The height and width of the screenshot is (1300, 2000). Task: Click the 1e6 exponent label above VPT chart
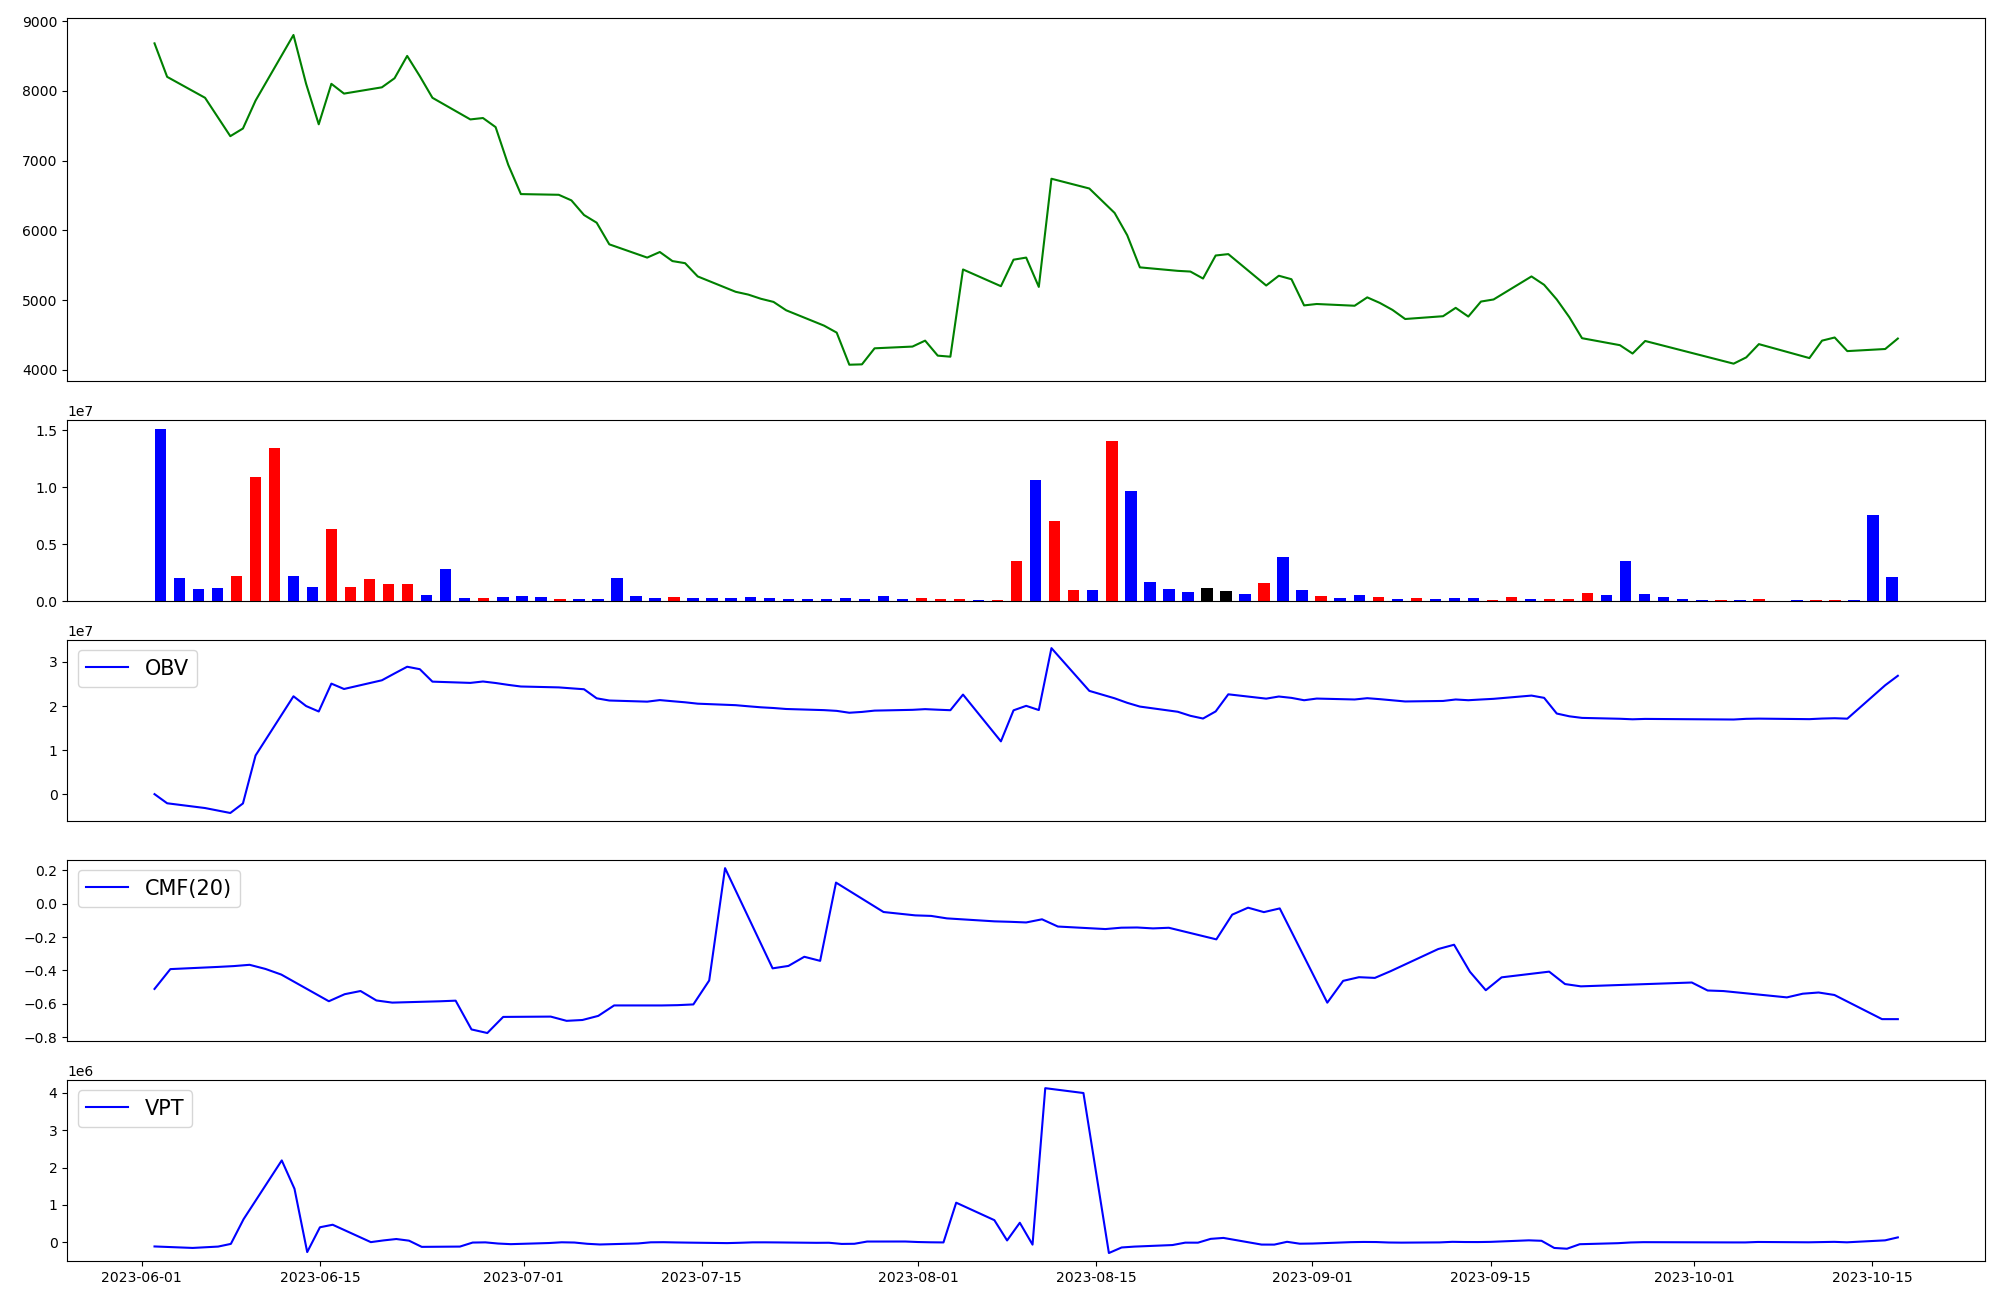coord(80,1071)
